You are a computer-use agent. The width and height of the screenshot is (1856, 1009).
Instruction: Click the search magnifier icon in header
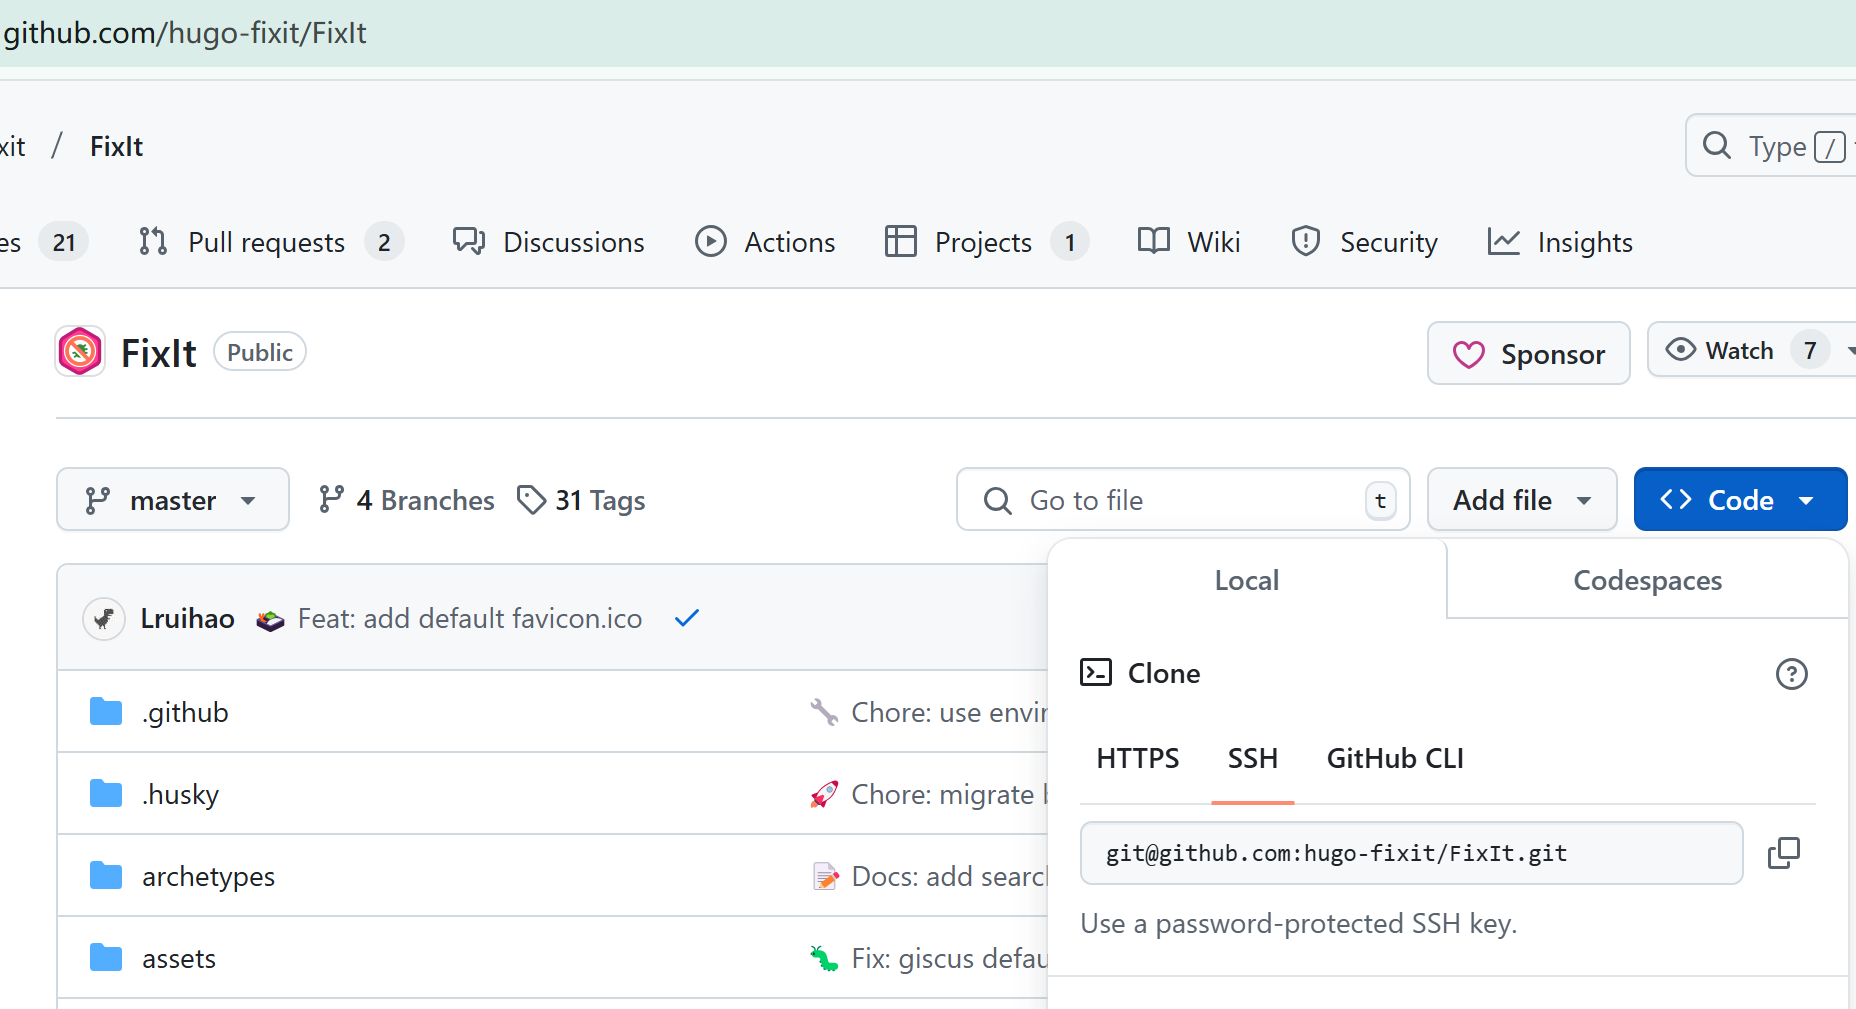pos(1717,146)
